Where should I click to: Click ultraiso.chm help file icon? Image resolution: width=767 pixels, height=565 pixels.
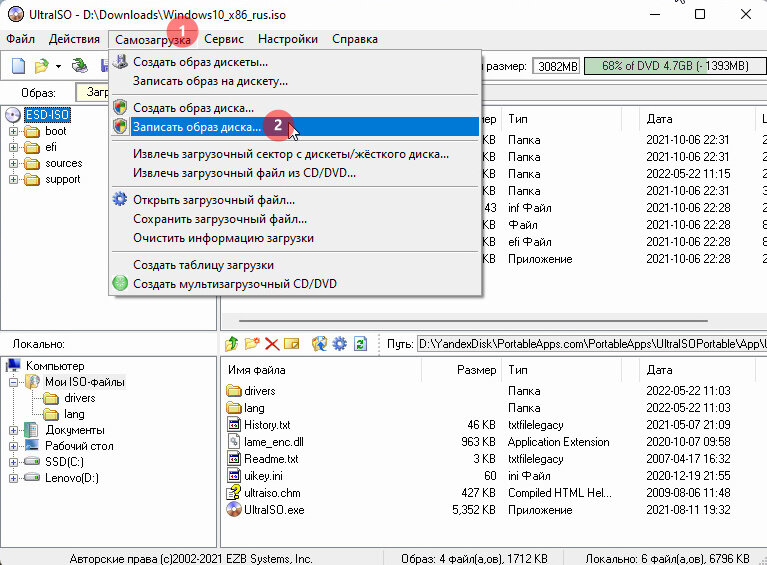pyautogui.click(x=234, y=492)
